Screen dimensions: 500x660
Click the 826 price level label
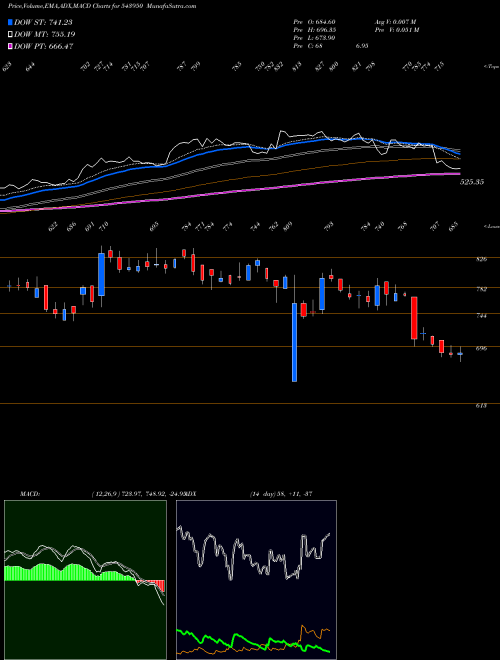pos(481,259)
